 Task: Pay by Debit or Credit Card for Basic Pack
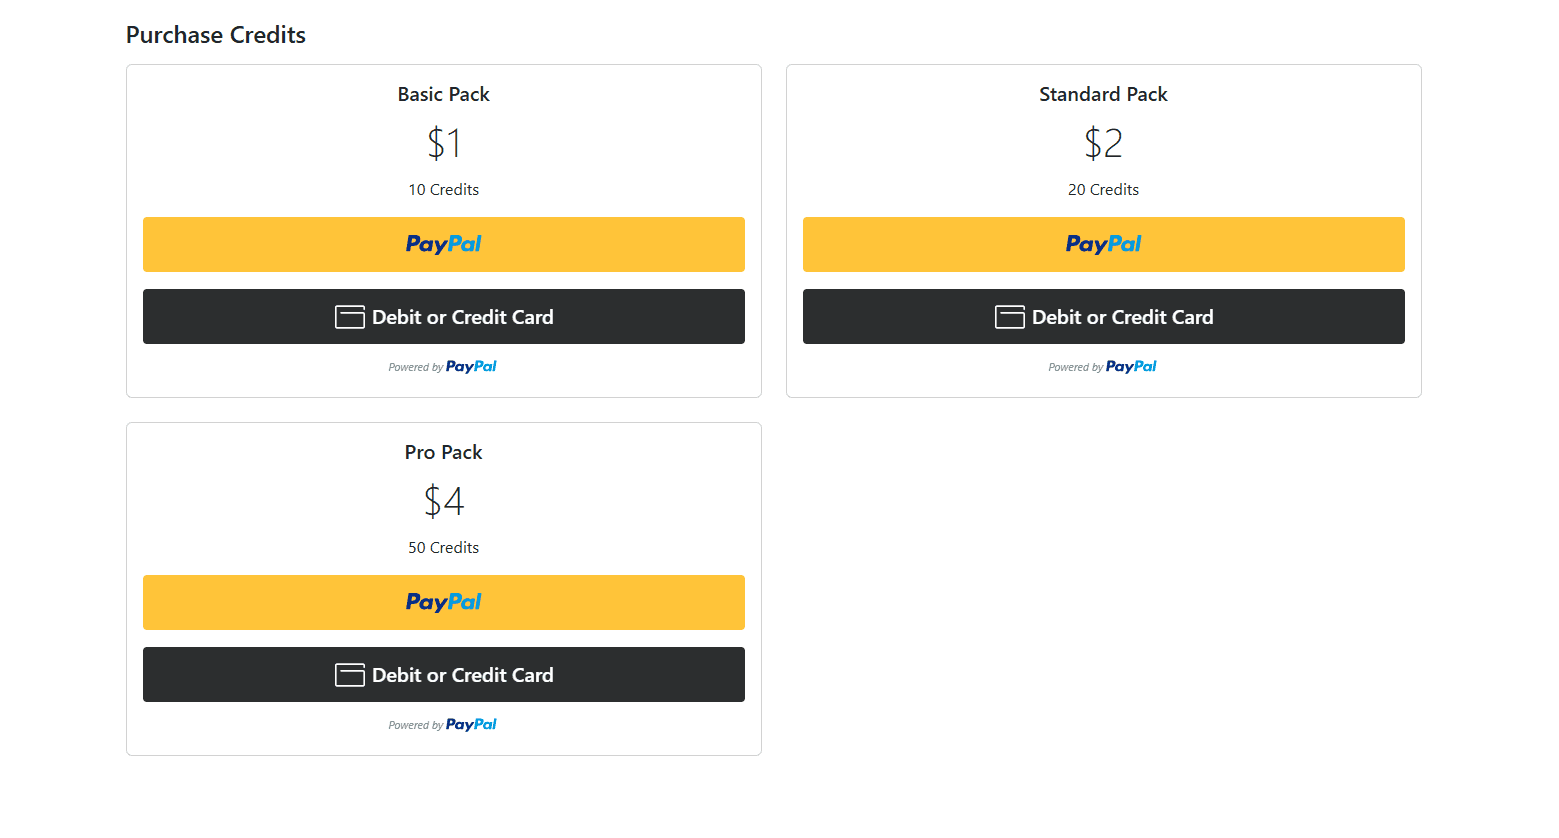443,316
